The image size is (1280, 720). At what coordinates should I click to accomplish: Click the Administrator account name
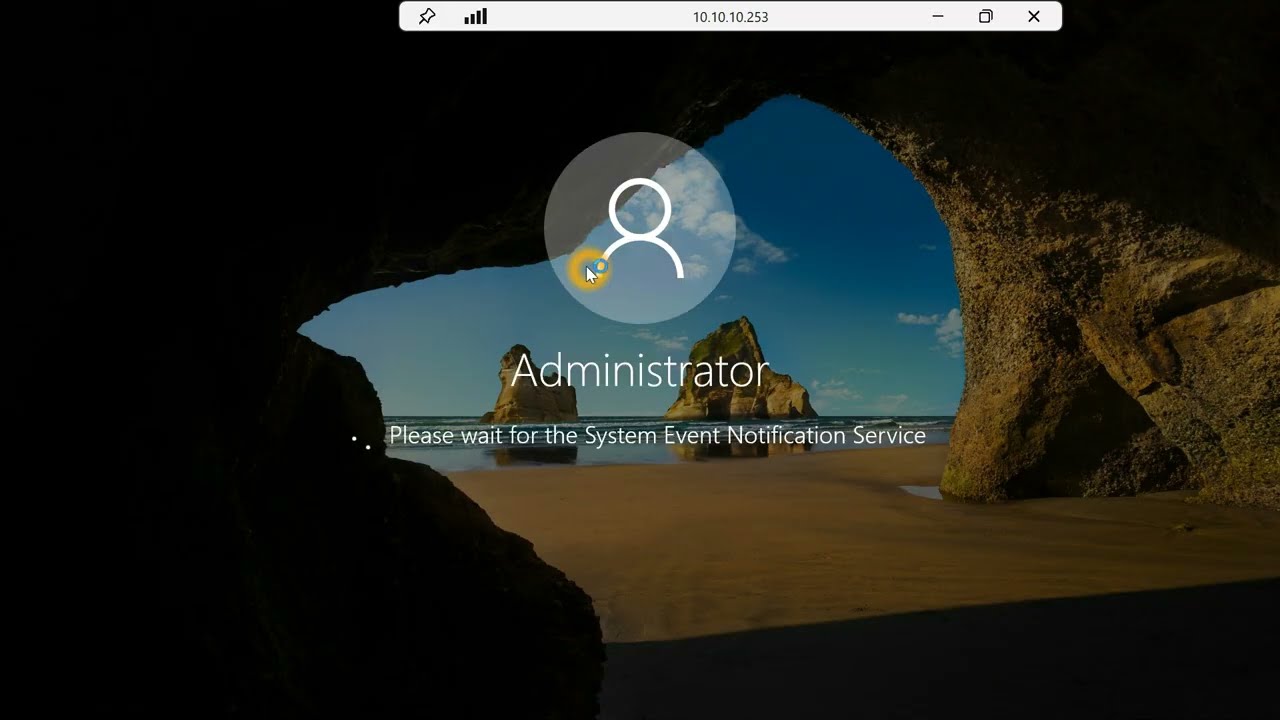pos(640,370)
